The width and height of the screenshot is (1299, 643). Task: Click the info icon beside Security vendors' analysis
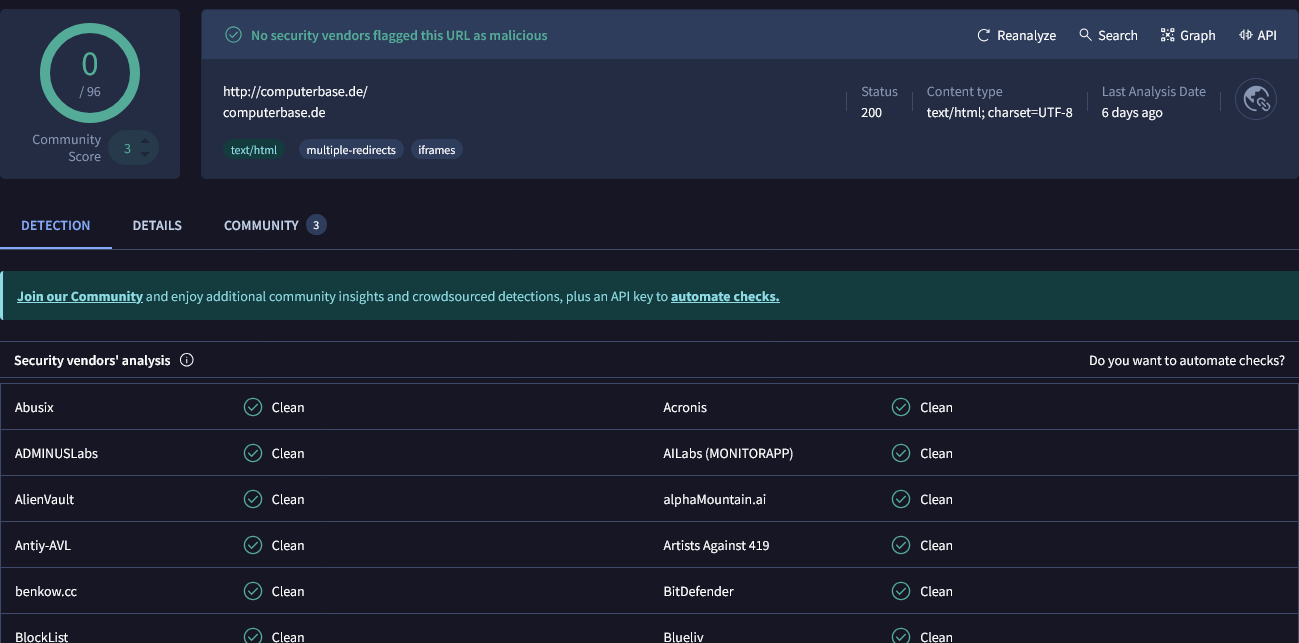tap(186, 360)
